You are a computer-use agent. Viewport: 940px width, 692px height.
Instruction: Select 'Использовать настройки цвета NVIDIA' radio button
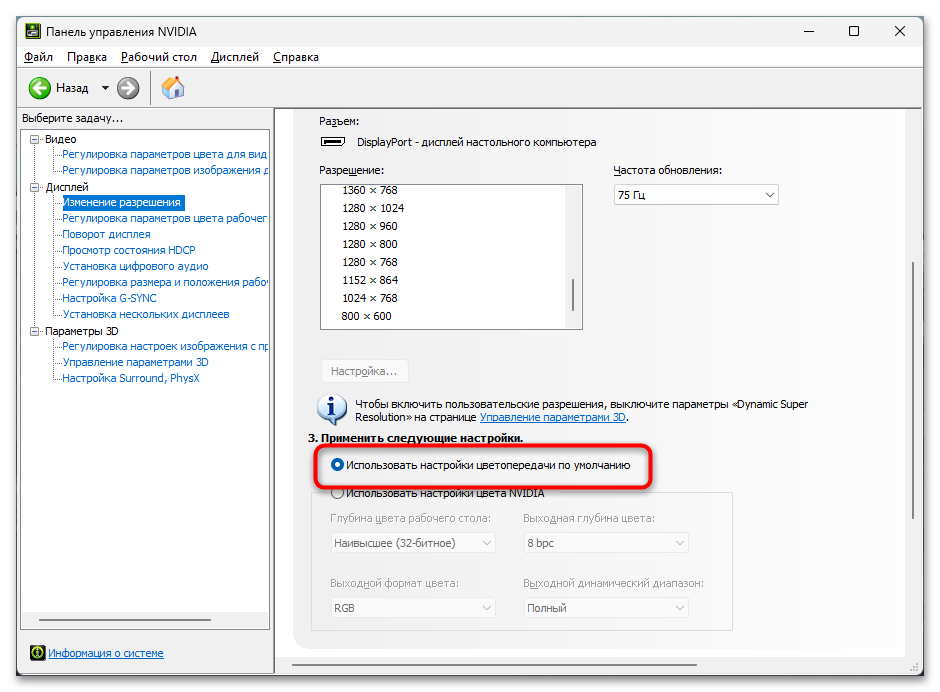(338, 493)
